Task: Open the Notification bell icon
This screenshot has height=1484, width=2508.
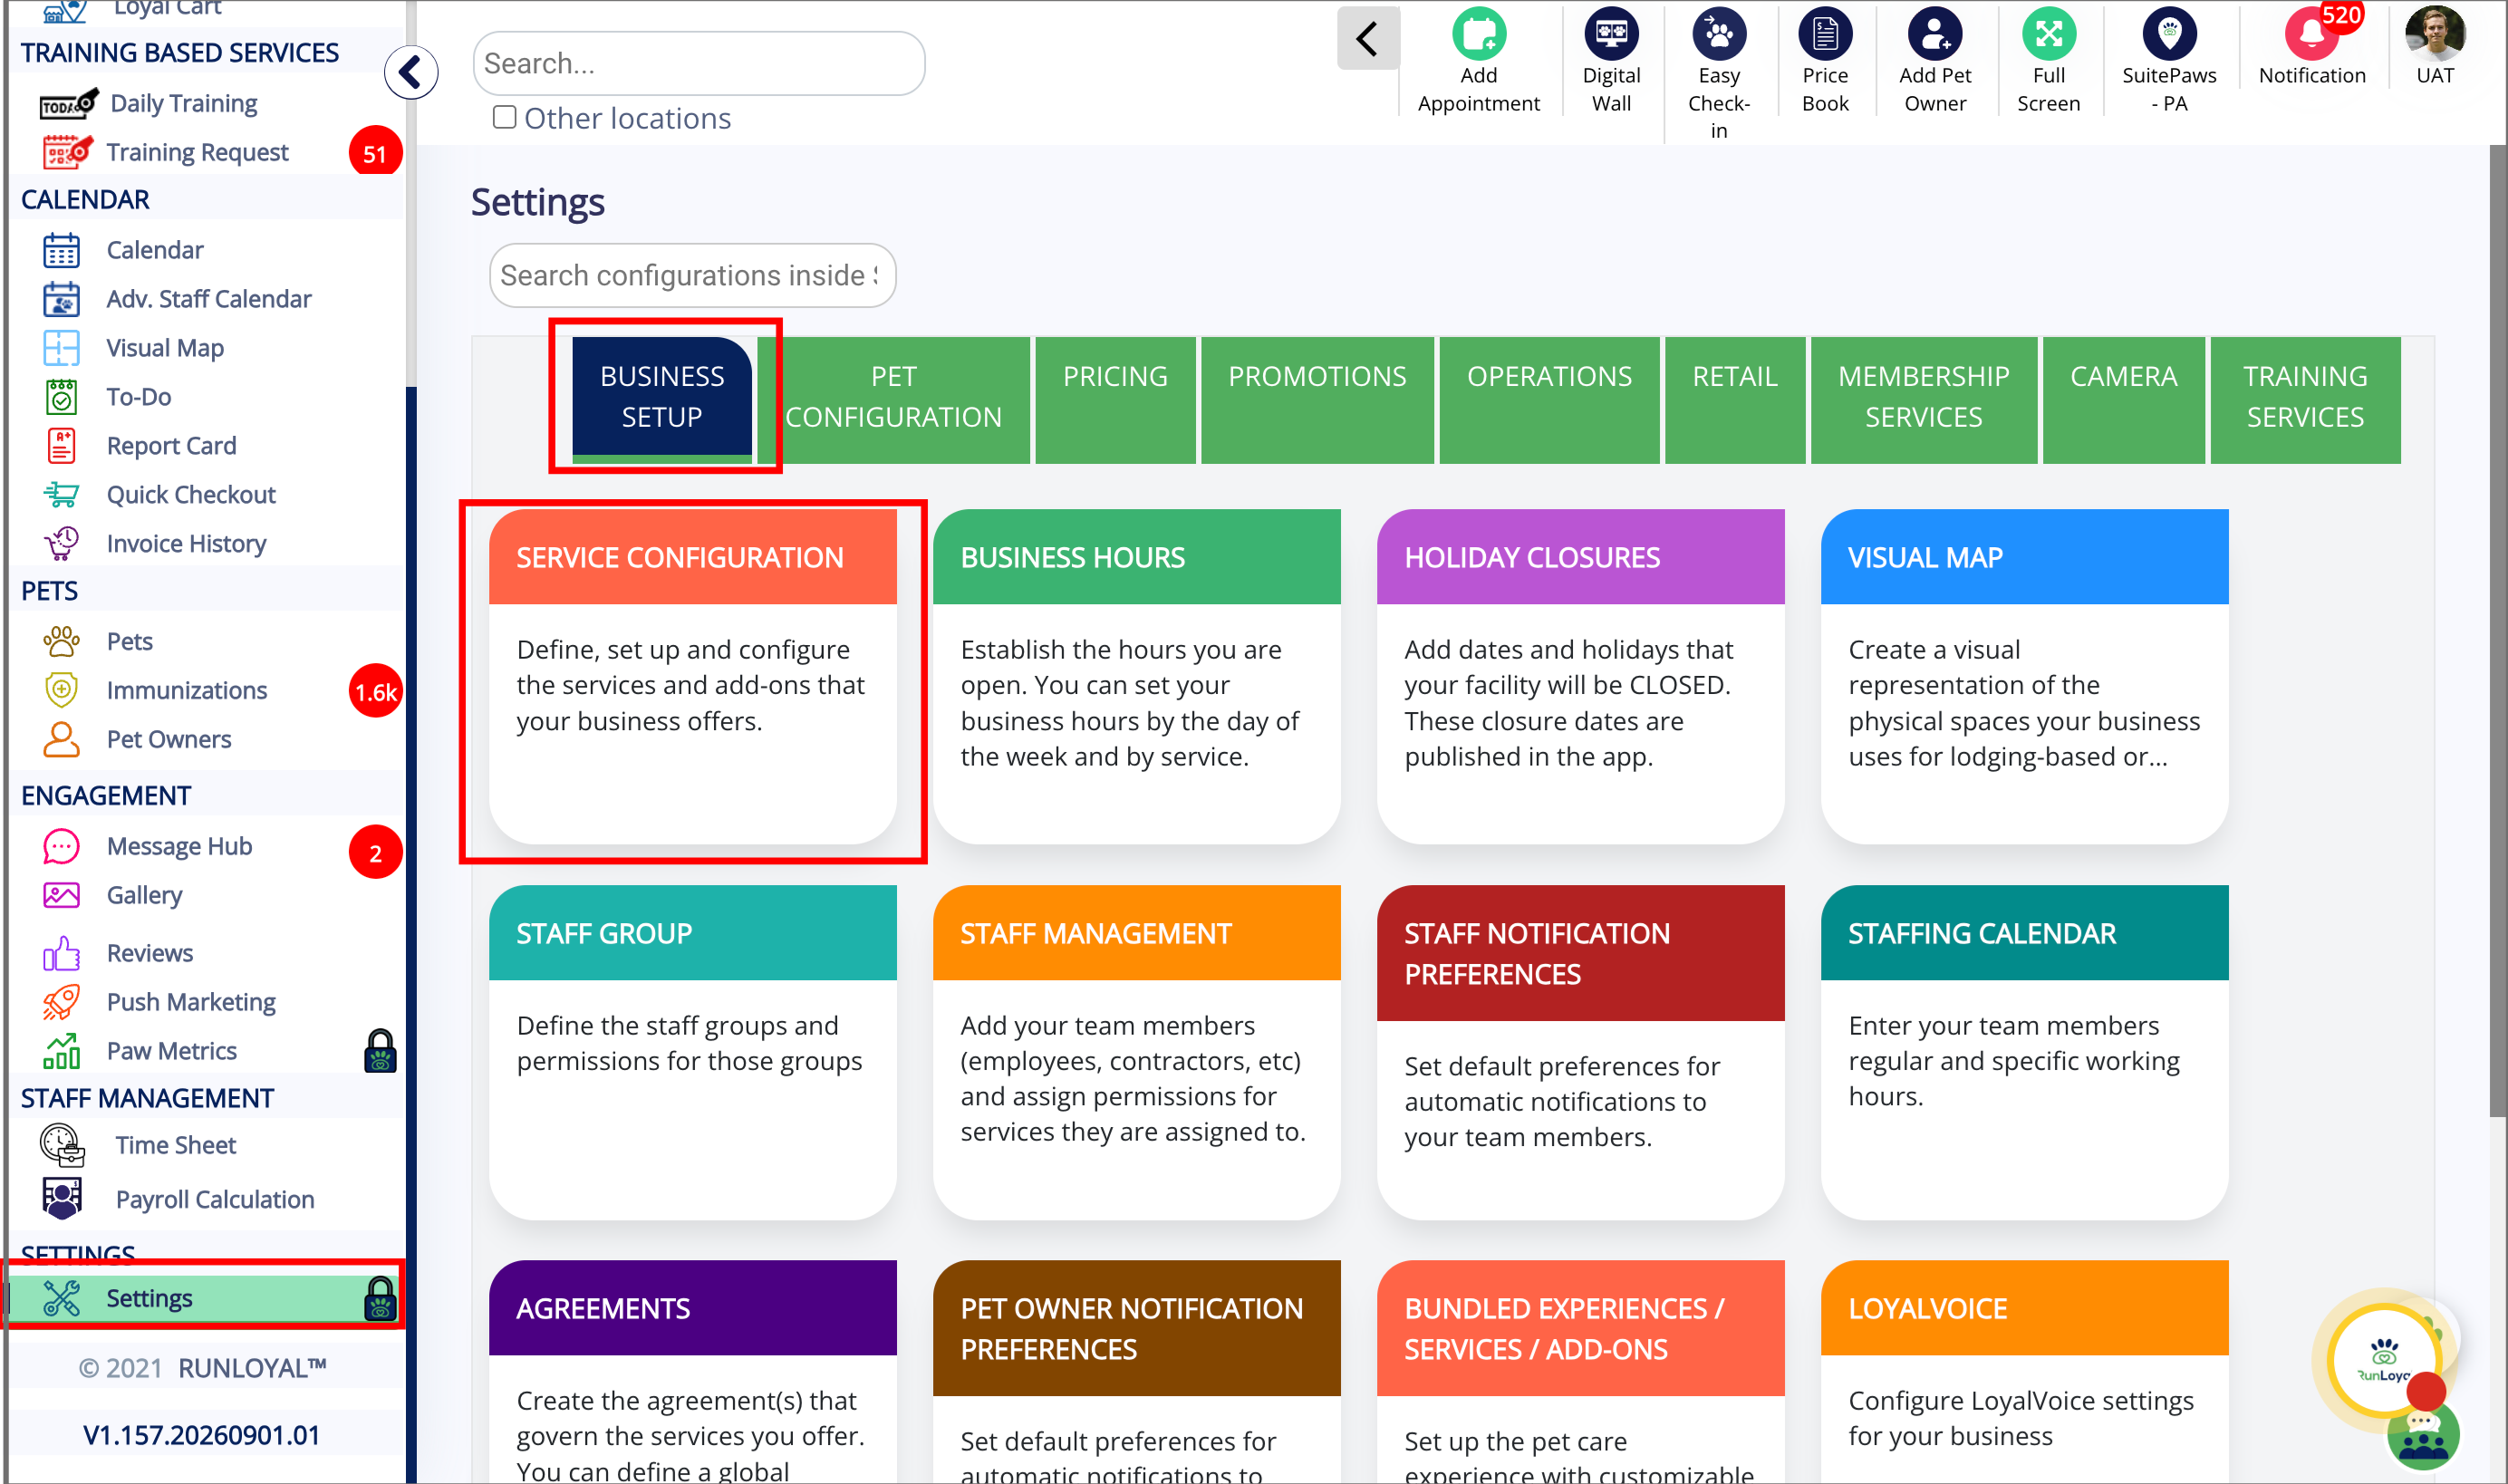Action: [2311, 33]
